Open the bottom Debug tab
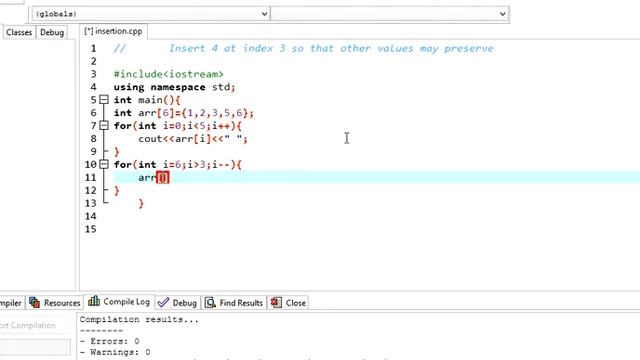Image resolution: width=640 pixels, height=360 pixels. click(x=178, y=303)
